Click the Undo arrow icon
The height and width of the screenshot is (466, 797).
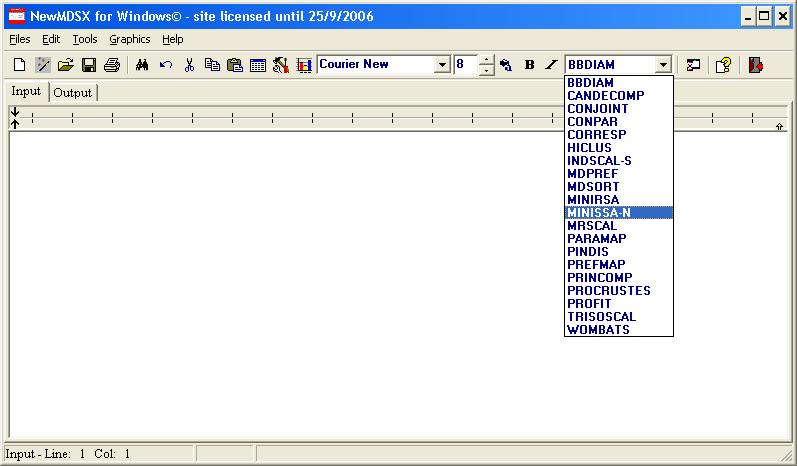coord(165,65)
